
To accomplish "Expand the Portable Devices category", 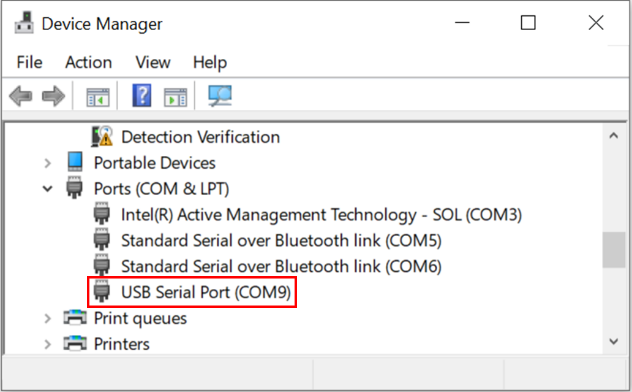I will click(48, 163).
